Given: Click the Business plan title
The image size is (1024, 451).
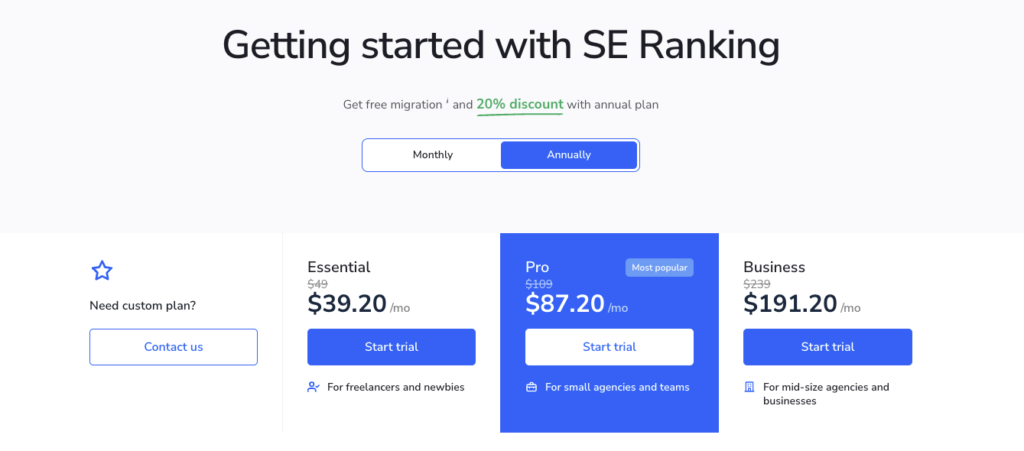Looking at the screenshot, I should click(x=774, y=267).
